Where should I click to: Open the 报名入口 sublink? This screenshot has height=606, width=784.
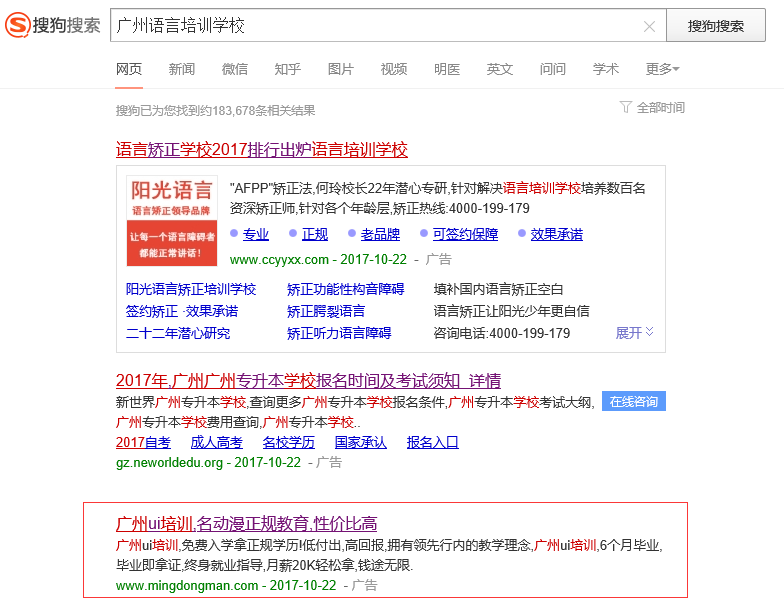coord(432,442)
